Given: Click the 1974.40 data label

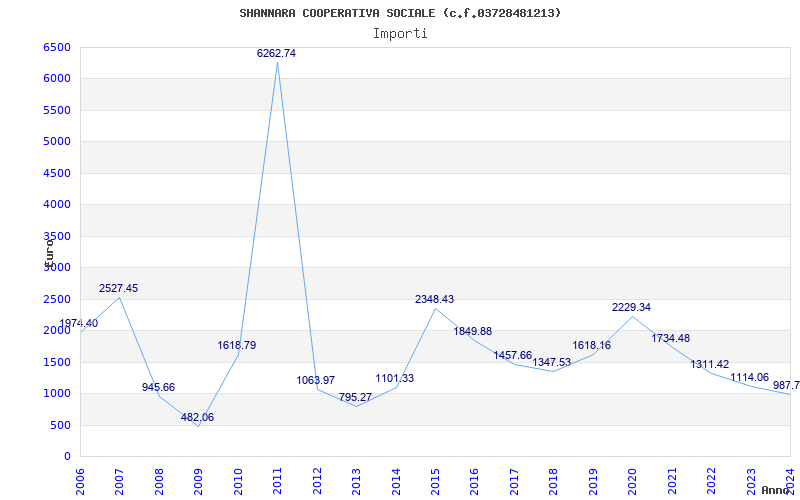Looking at the screenshot, I should click(x=79, y=323).
